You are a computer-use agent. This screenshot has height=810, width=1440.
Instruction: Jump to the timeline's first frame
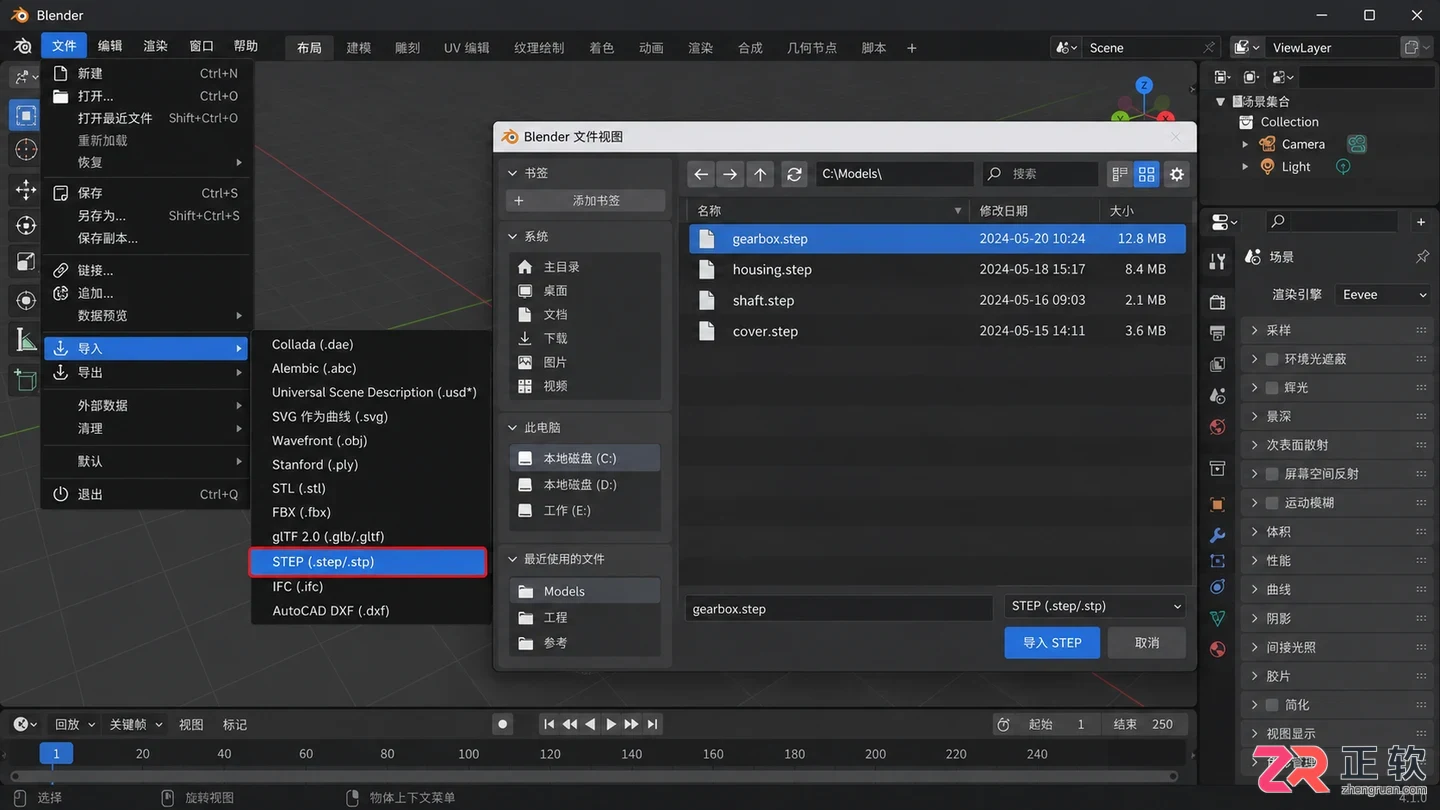[549, 724]
